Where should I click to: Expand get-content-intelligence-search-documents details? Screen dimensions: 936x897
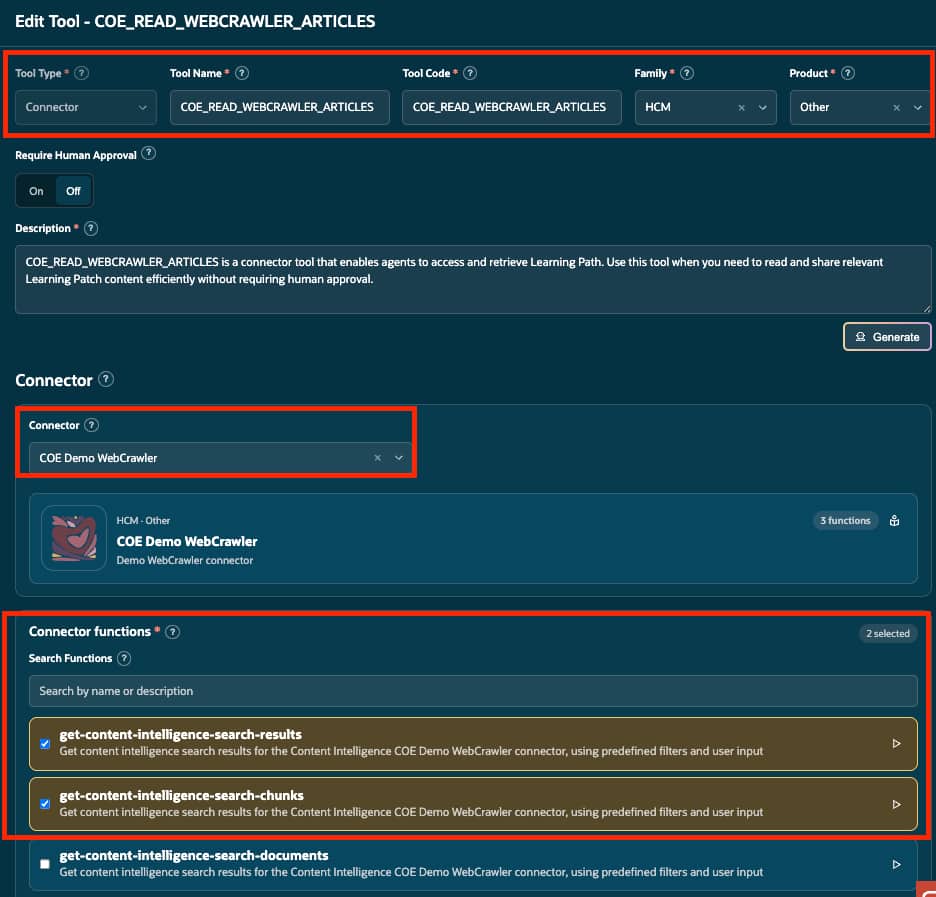(x=896, y=864)
